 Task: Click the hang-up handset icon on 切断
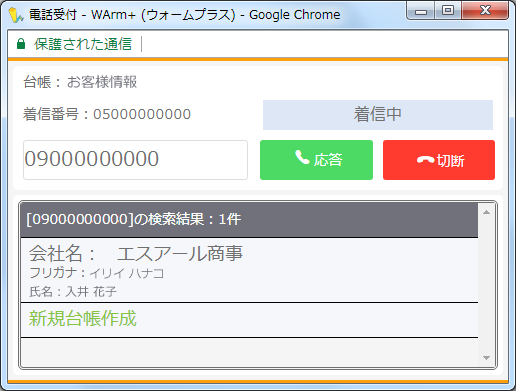pyautogui.click(x=425, y=160)
